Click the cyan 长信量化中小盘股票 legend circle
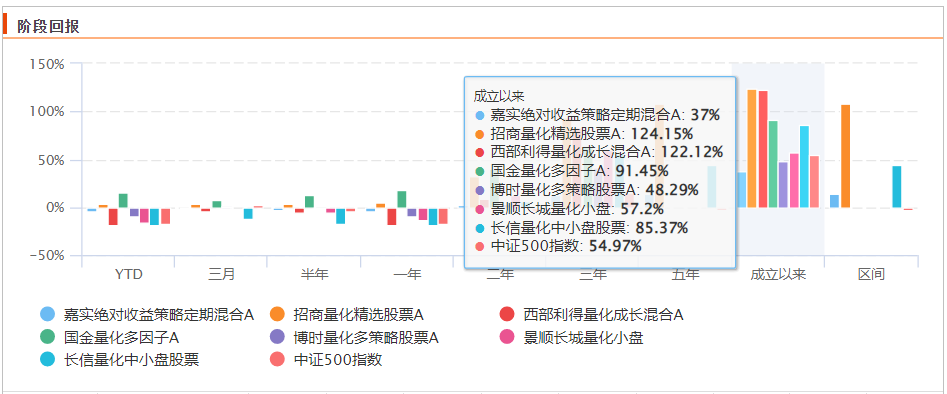 47,360
